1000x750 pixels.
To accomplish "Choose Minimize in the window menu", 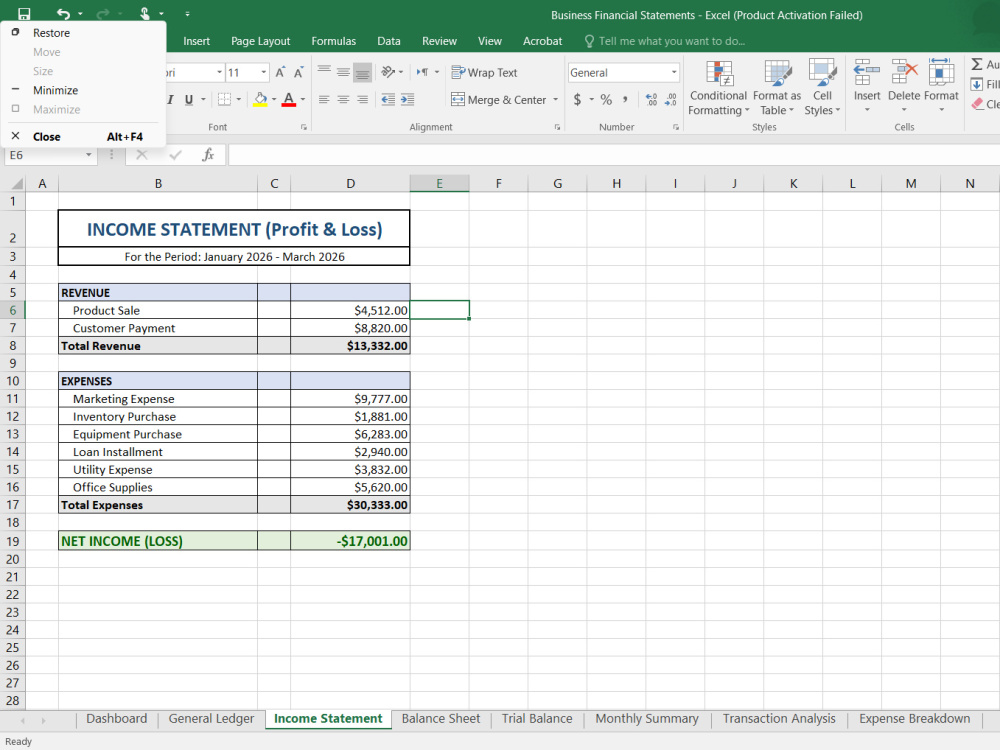I will 55,90.
